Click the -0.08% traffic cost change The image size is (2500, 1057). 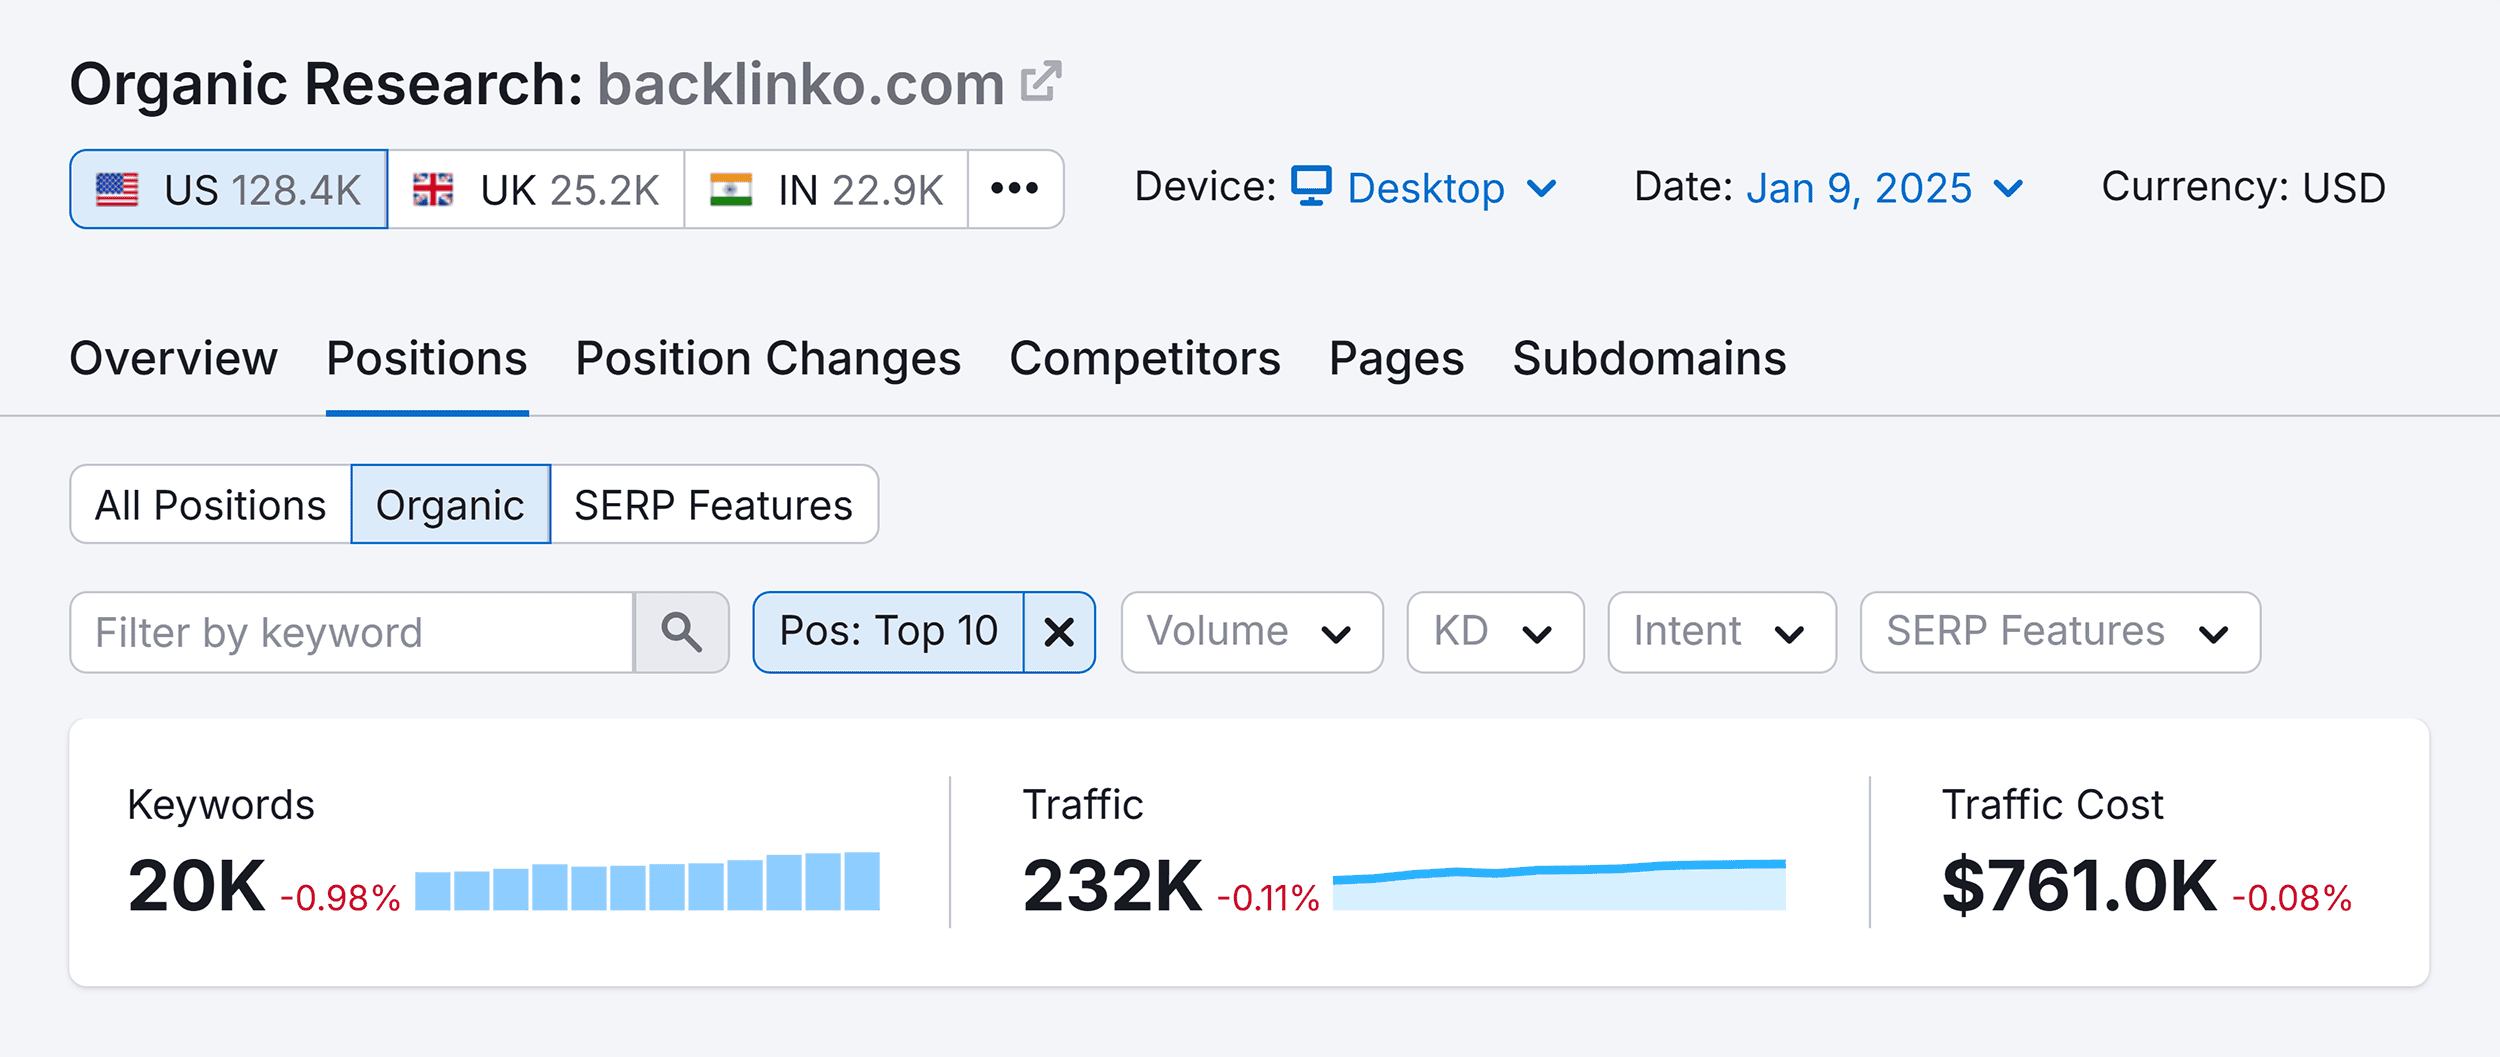click(2292, 897)
